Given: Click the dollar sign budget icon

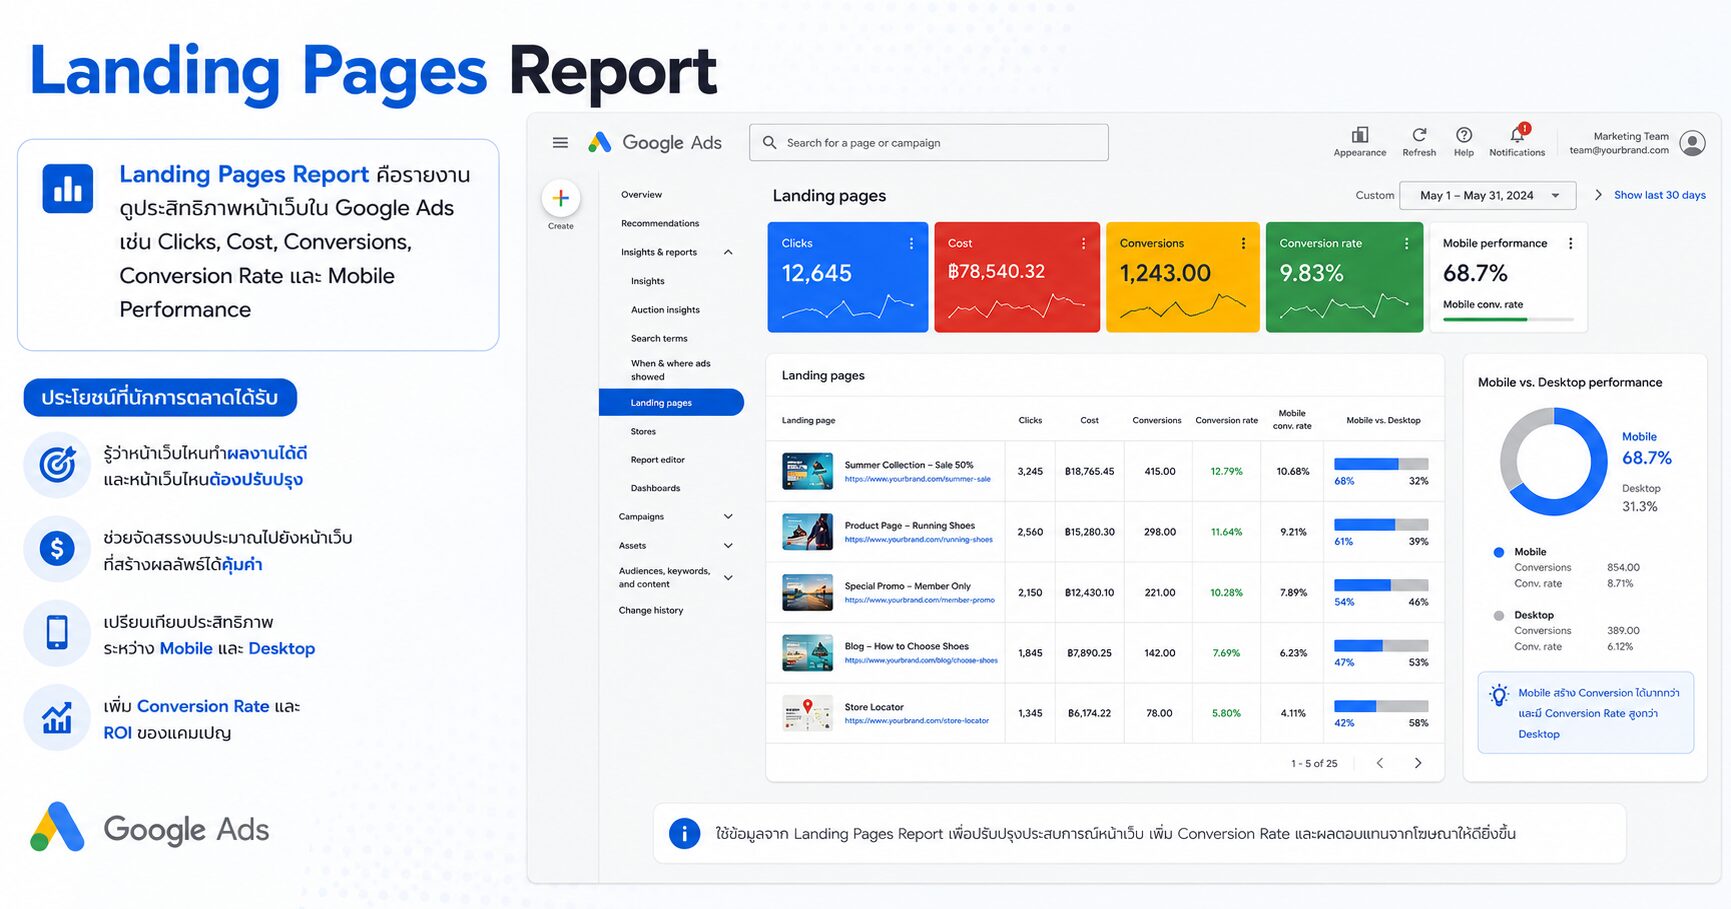Looking at the screenshot, I should click(x=57, y=548).
